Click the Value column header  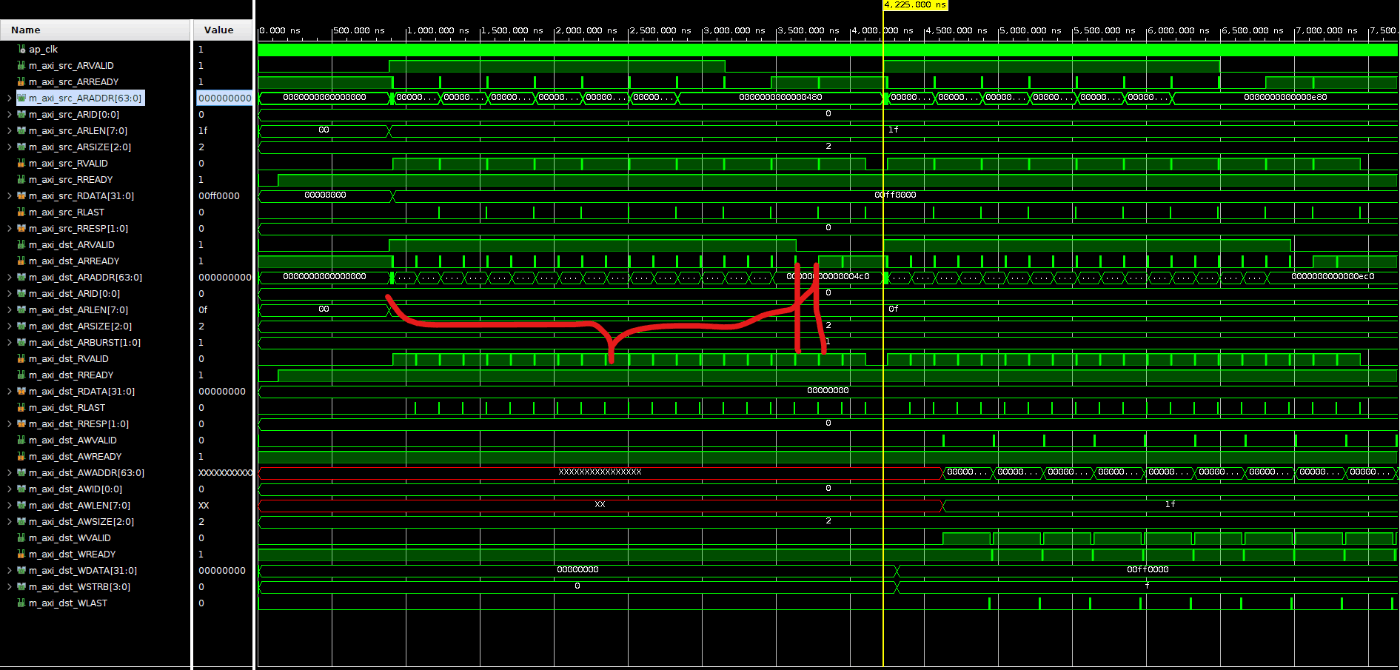[x=222, y=30]
